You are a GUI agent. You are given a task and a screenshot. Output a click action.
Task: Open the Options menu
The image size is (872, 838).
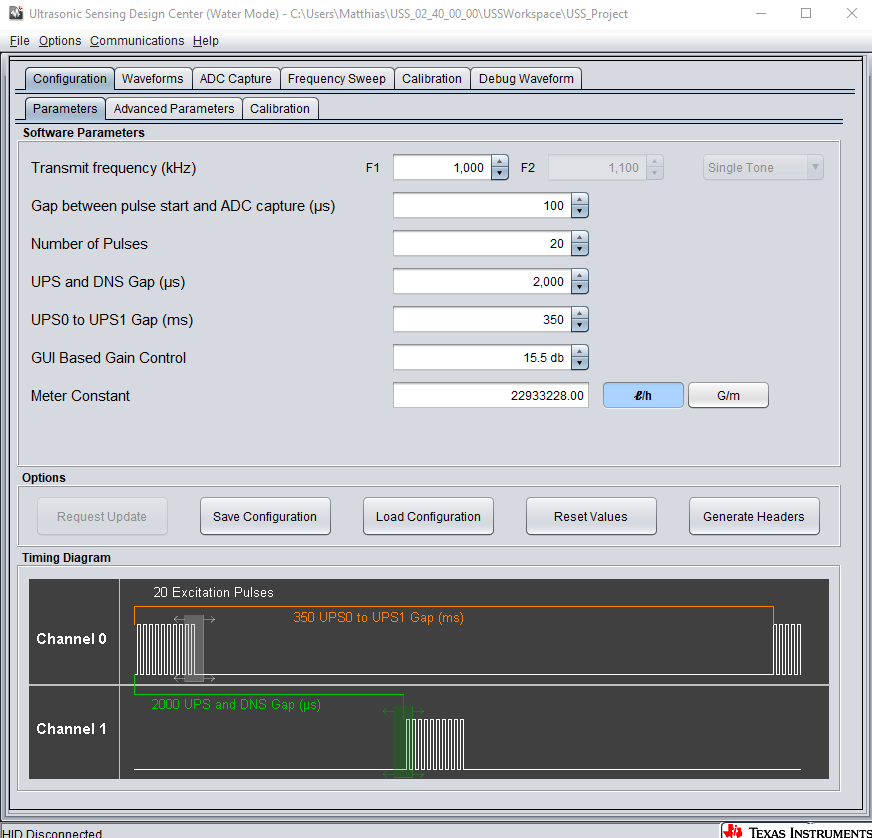[60, 41]
